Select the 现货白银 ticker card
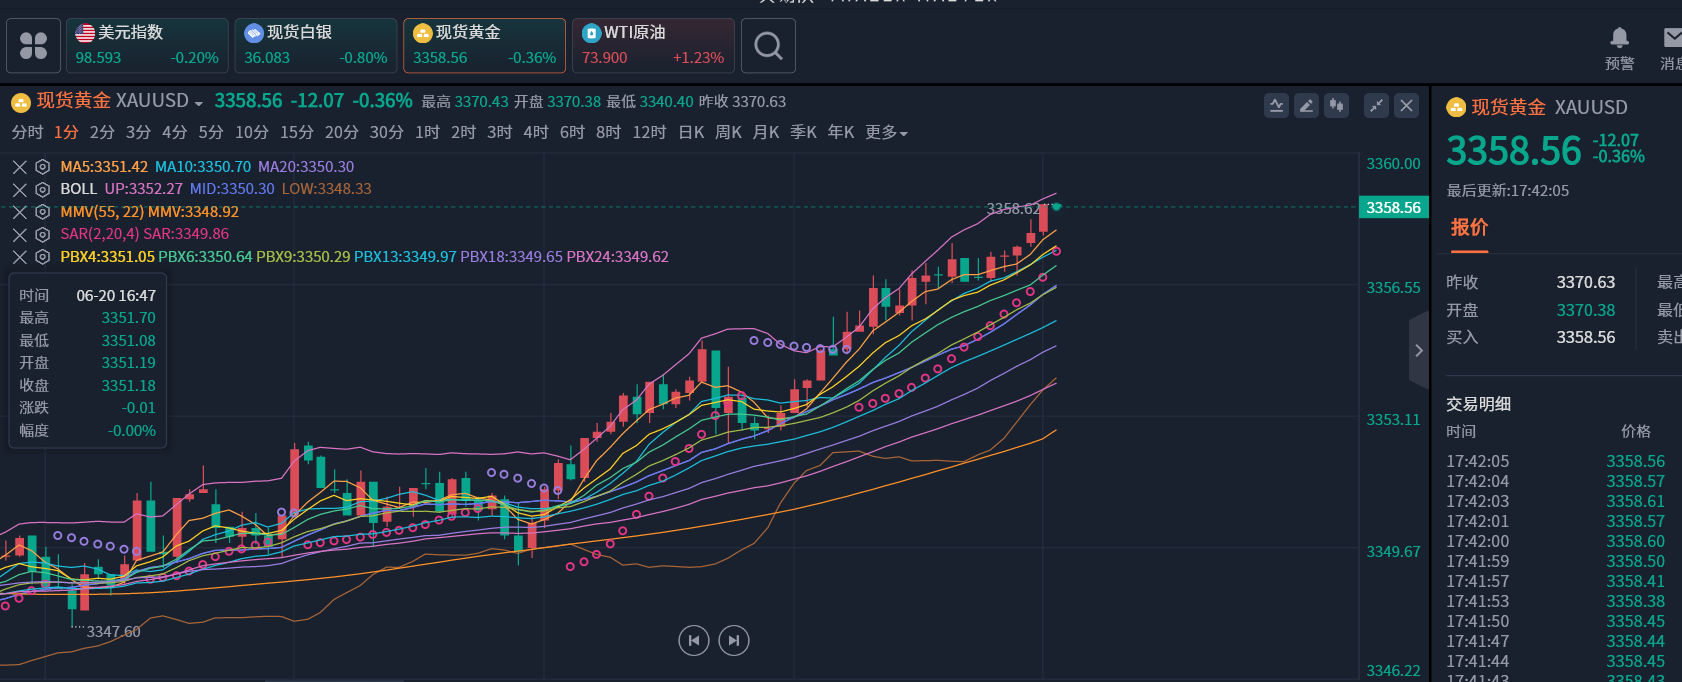The image size is (1682, 682). 316,46
